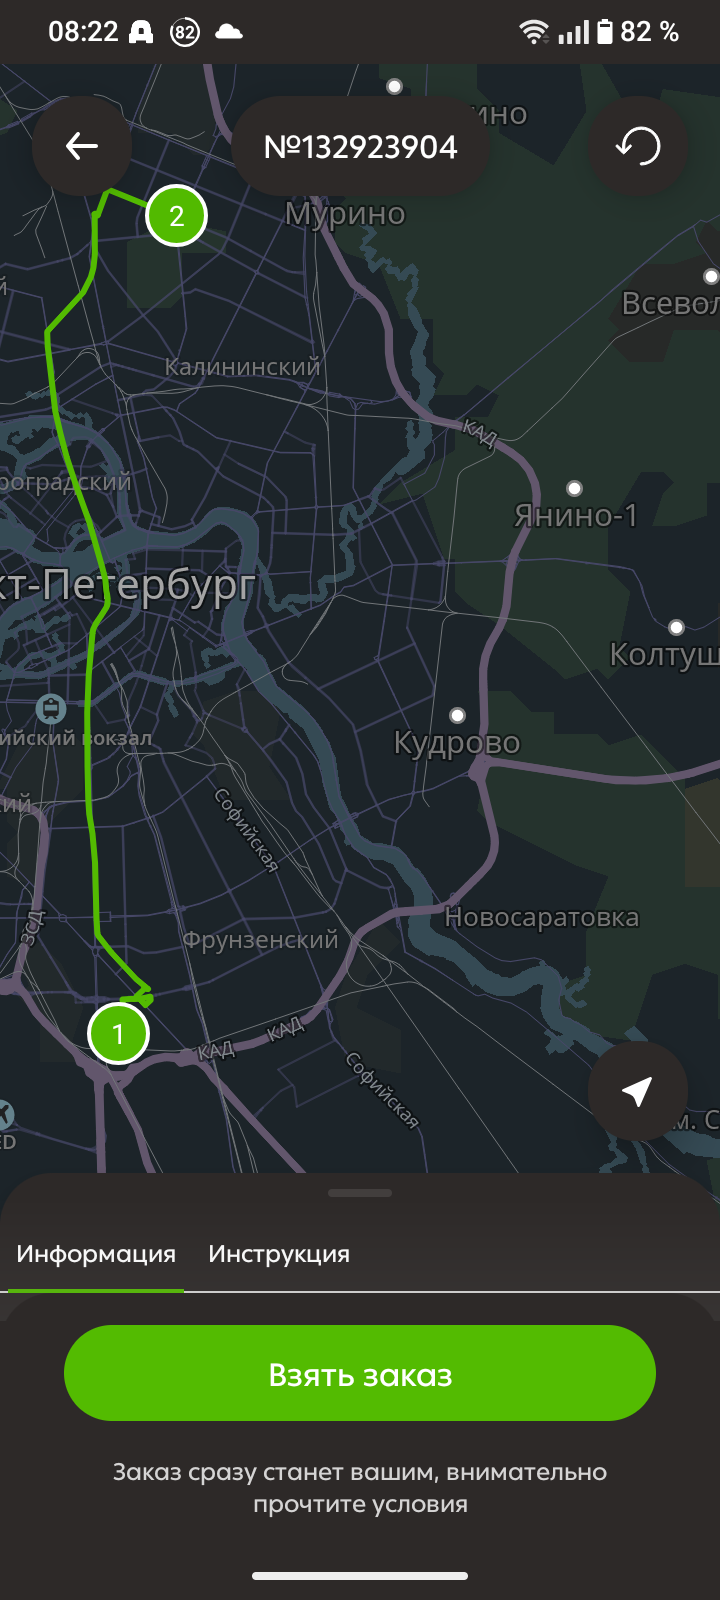This screenshot has width=720, height=1600.
Task: Tap route marker number 1
Action: click(x=118, y=1033)
